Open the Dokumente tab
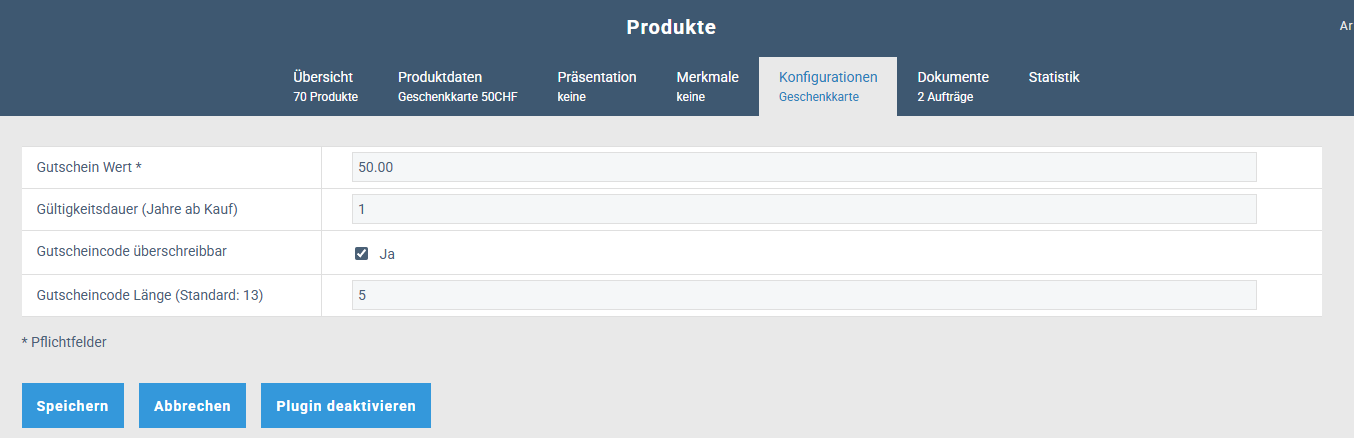This screenshot has width=1354, height=438. click(952, 86)
